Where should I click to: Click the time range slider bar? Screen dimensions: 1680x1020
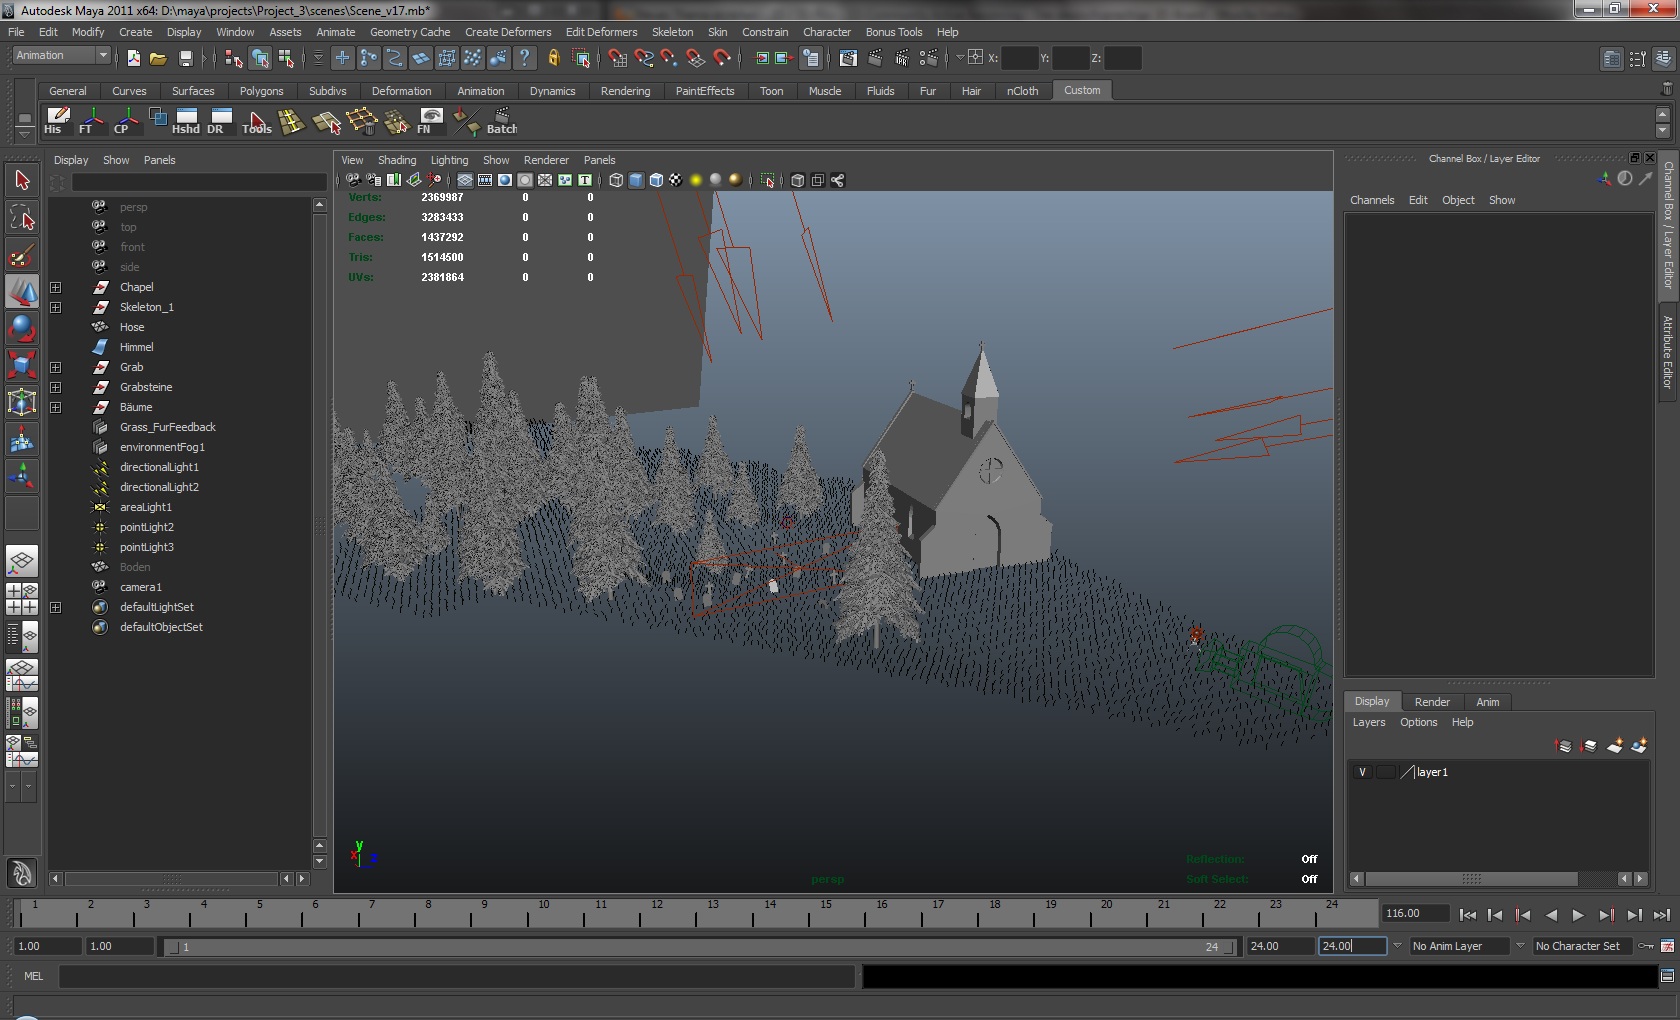pos(700,946)
